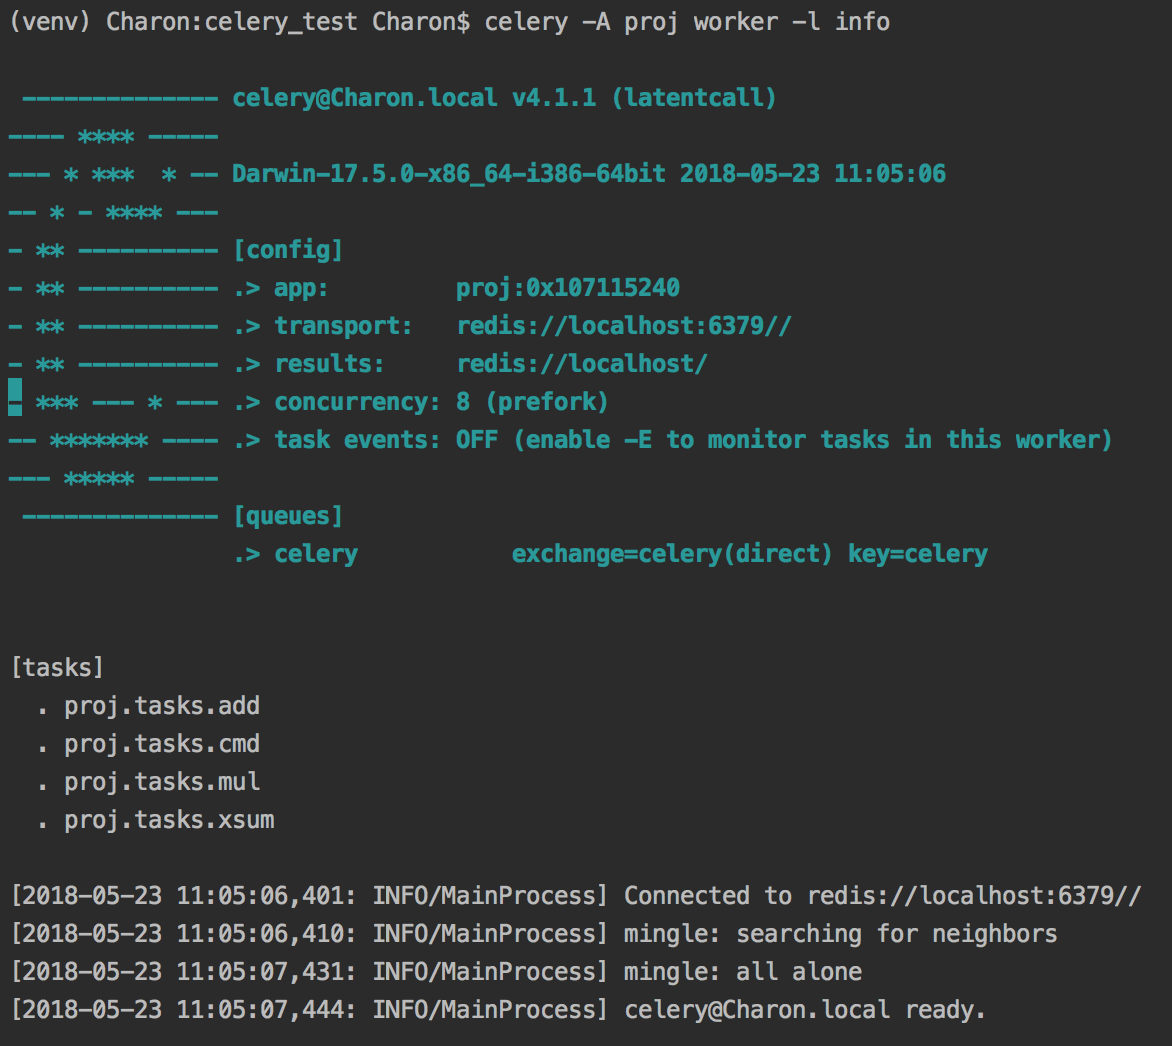The width and height of the screenshot is (1172, 1046).
Task: Click the task events OFF text
Action: (x=476, y=440)
